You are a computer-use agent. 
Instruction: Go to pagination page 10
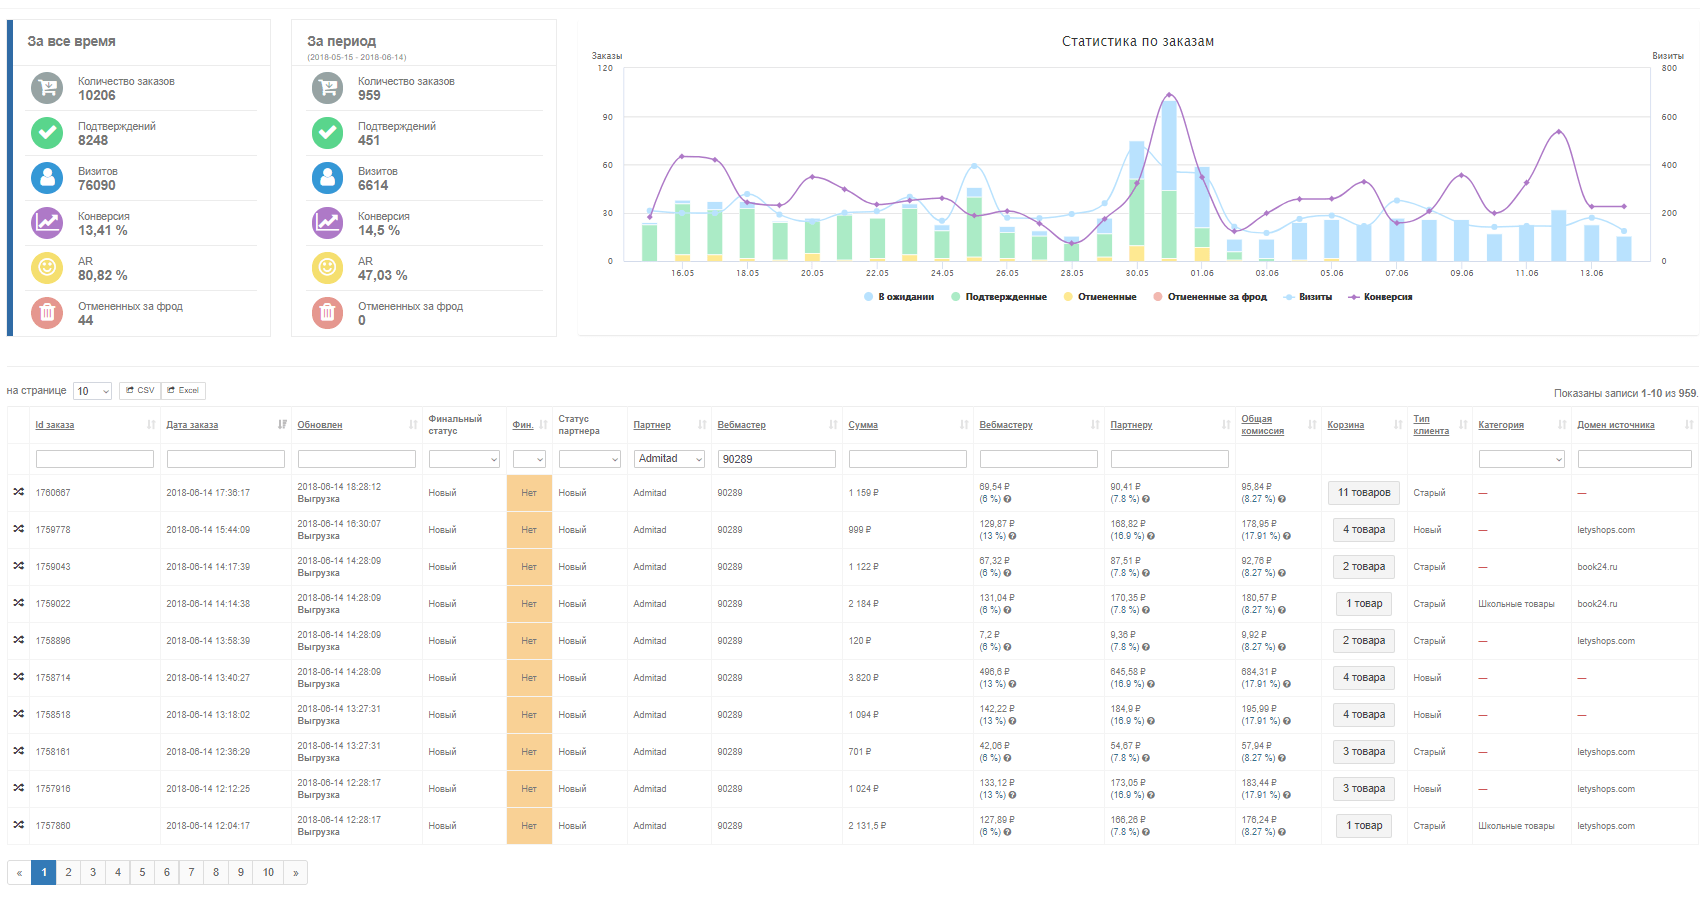[x=268, y=872]
